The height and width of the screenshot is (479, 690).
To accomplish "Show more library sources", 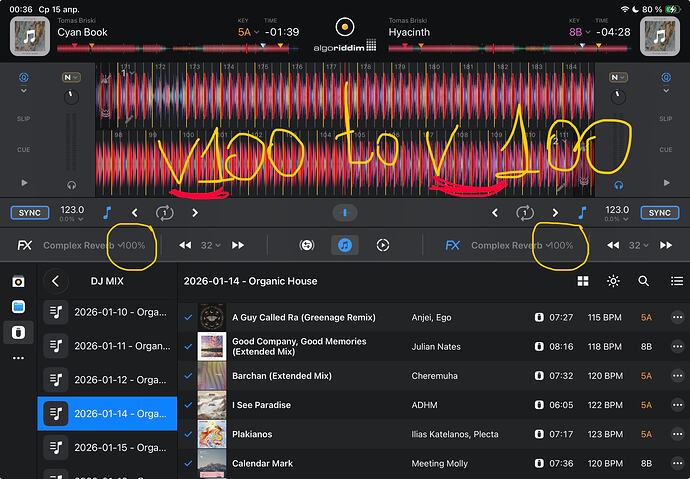I will (x=18, y=358).
